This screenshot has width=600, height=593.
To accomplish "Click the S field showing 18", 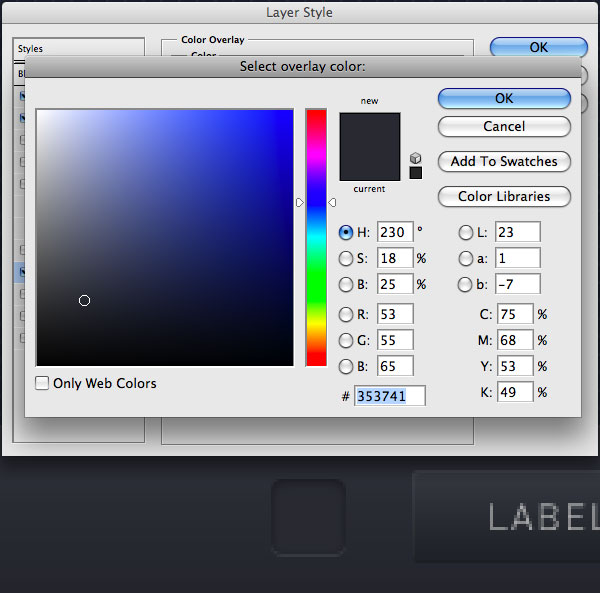I will click(395, 258).
